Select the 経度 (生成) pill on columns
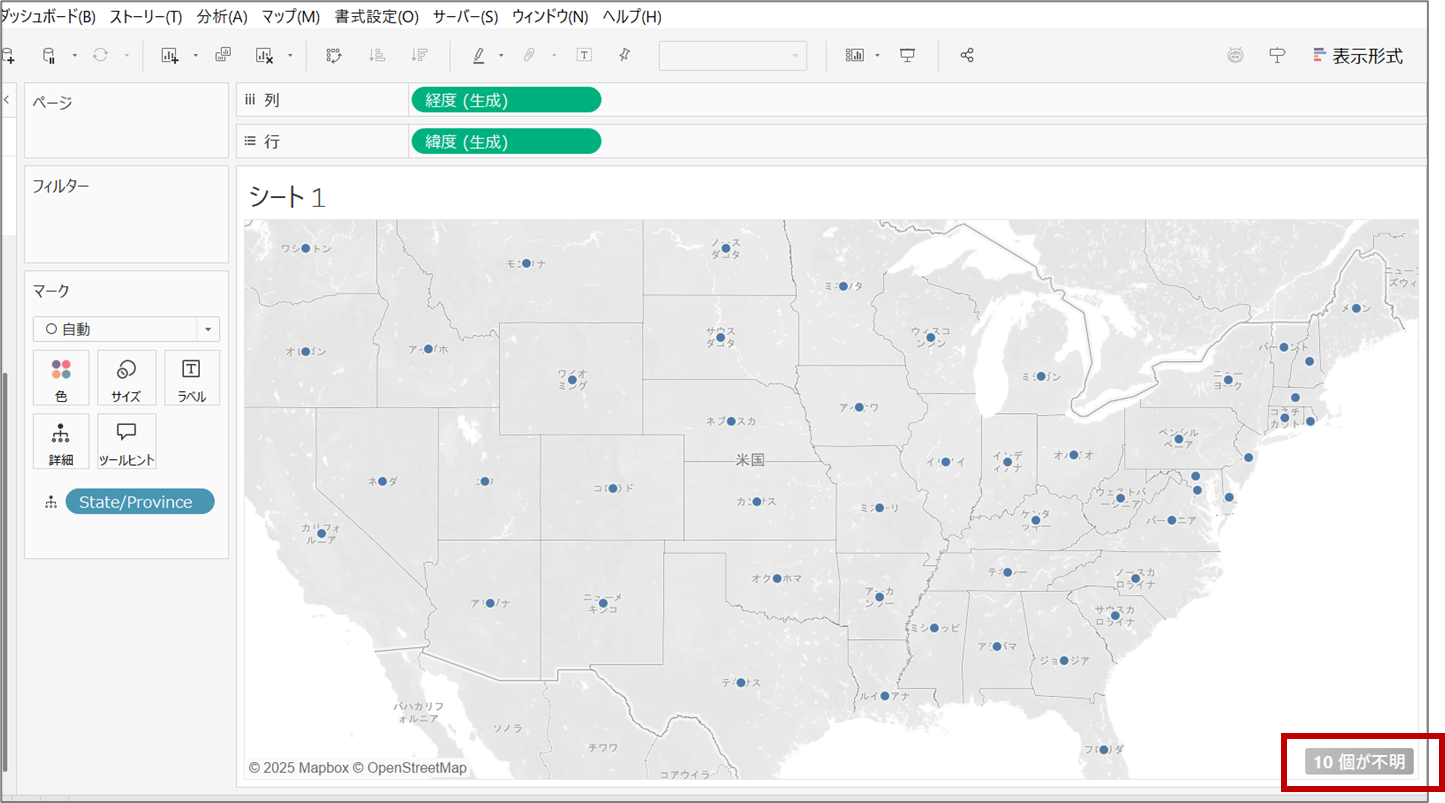Screen dimensions: 1445x803 tap(506, 100)
